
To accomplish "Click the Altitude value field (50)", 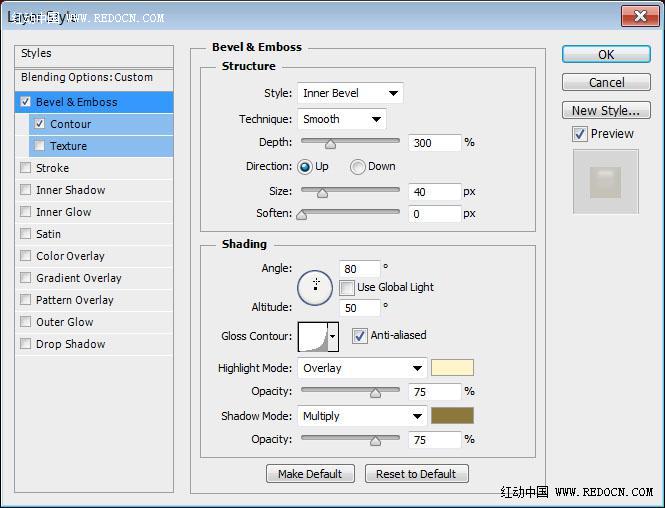I will coord(360,308).
